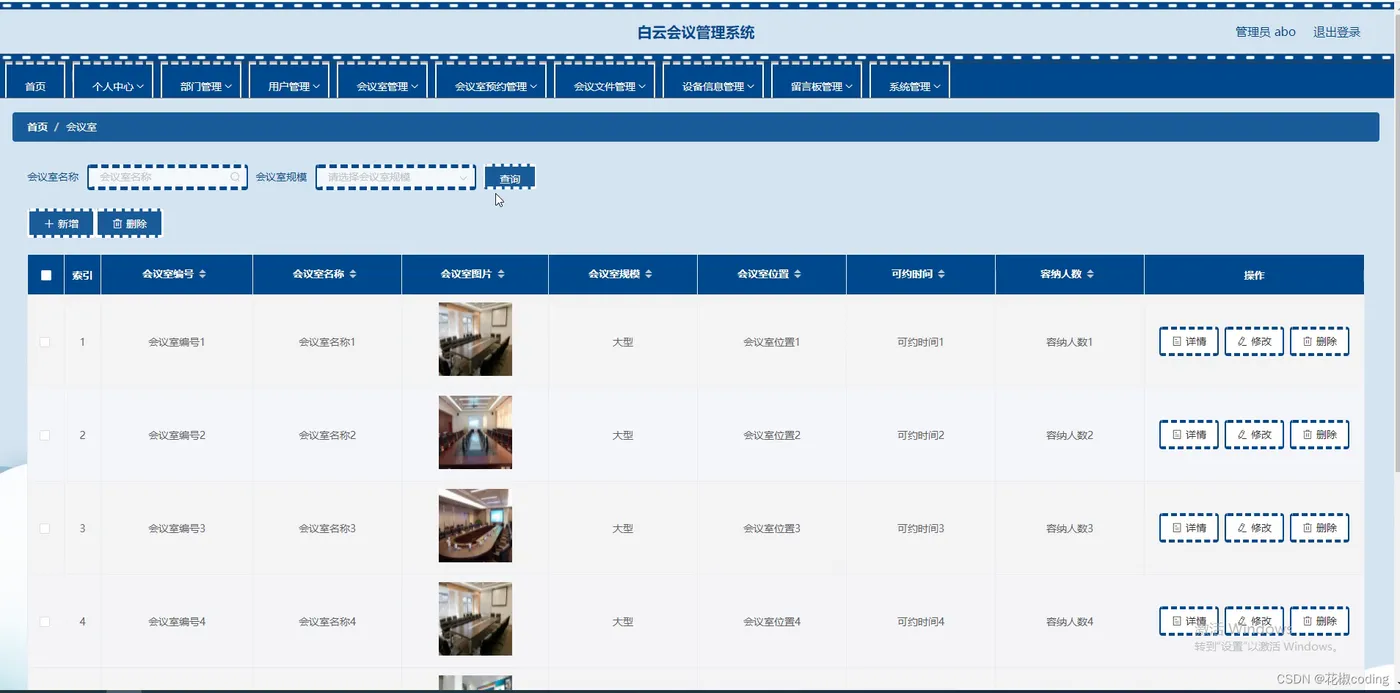Check the checkbox for row 3
1400x693 pixels.
pyautogui.click(x=45, y=528)
